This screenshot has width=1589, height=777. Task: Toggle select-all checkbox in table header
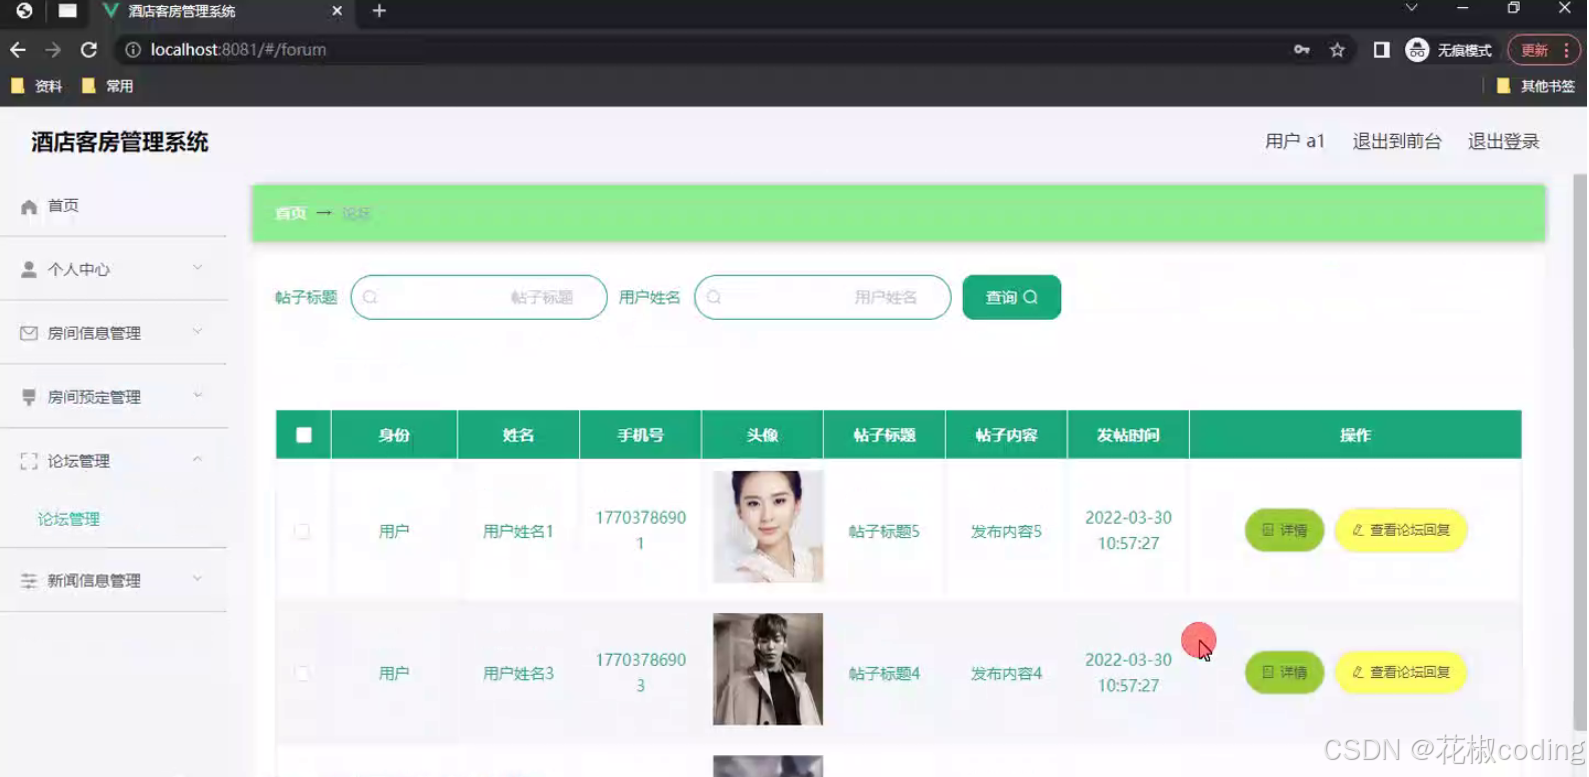pyautogui.click(x=304, y=435)
